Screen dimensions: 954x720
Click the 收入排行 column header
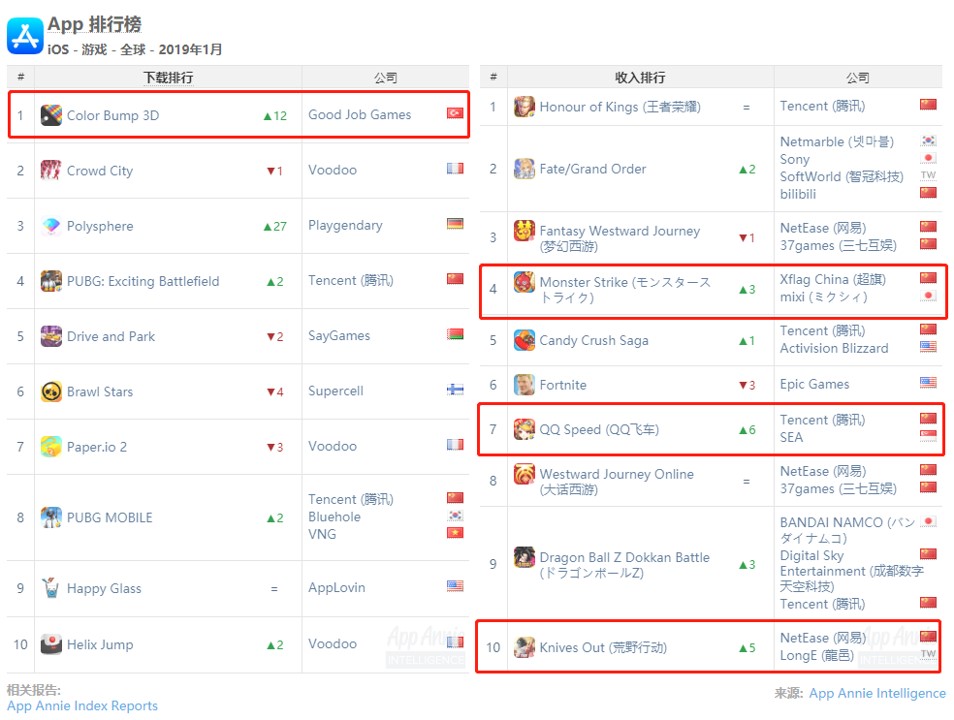(x=640, y=78)
